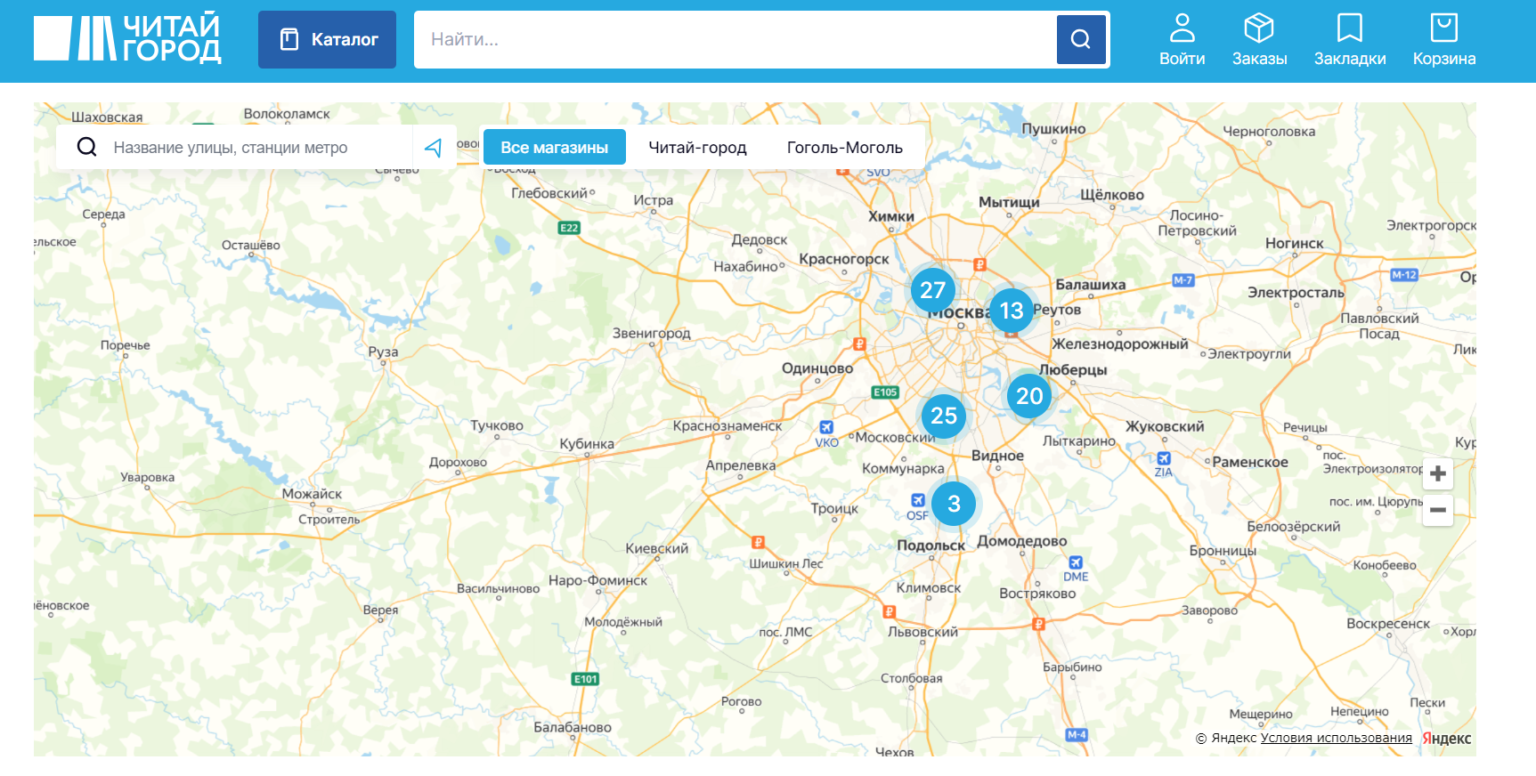
Task: Open the cluster marker with 25 stores
Action: (945, 415)
